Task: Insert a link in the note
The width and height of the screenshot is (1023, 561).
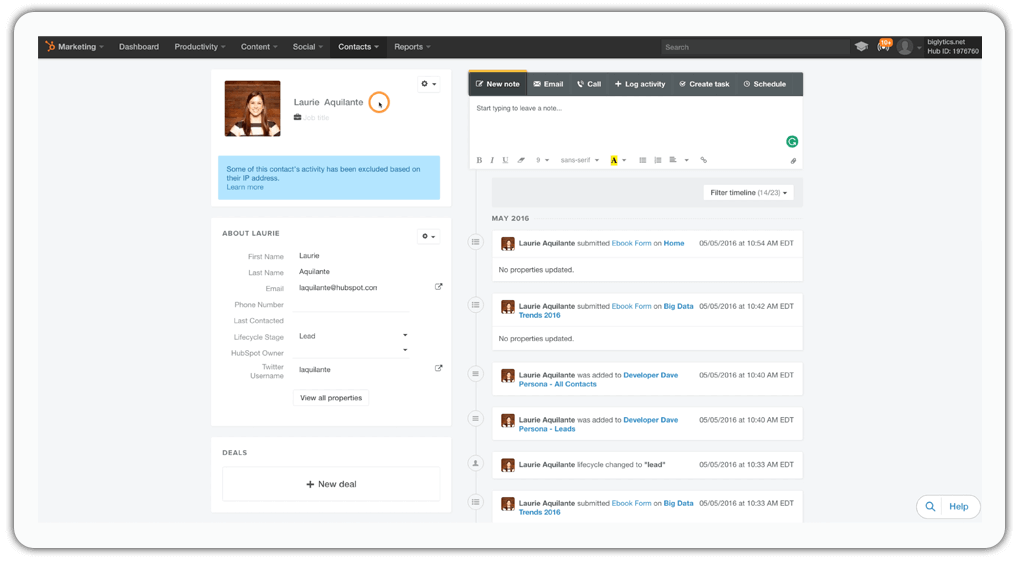Action: (x=703, y=160)
